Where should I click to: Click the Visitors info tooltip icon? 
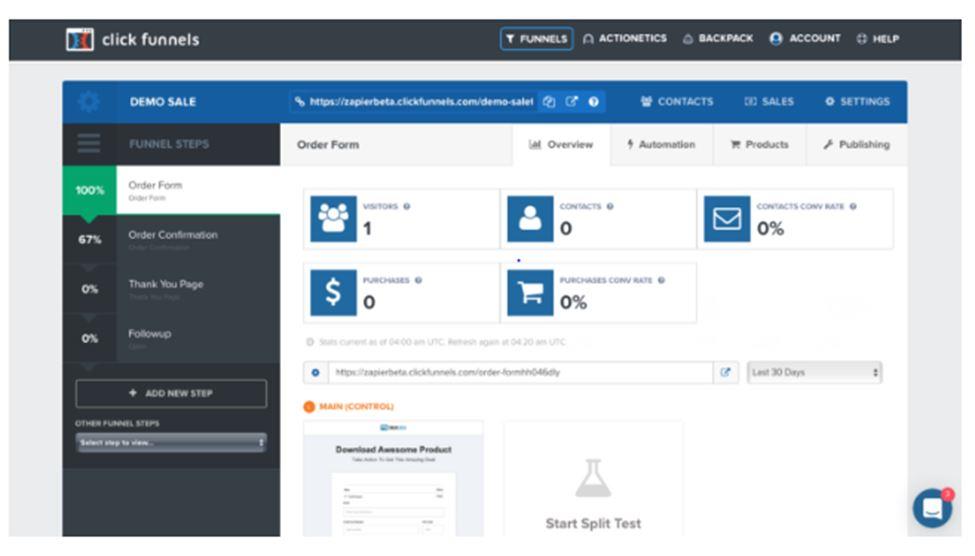pyautogui.click(x=407, y=207)
